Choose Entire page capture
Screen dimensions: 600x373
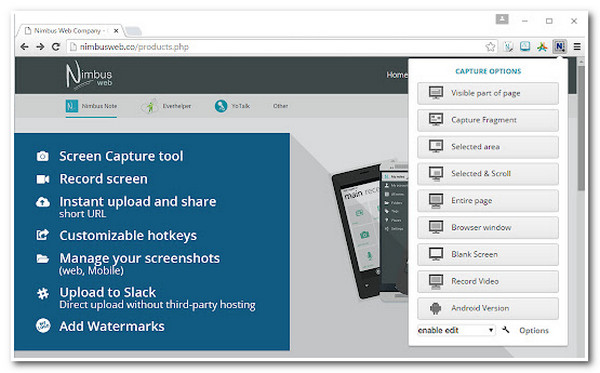(x=488, y=201)
